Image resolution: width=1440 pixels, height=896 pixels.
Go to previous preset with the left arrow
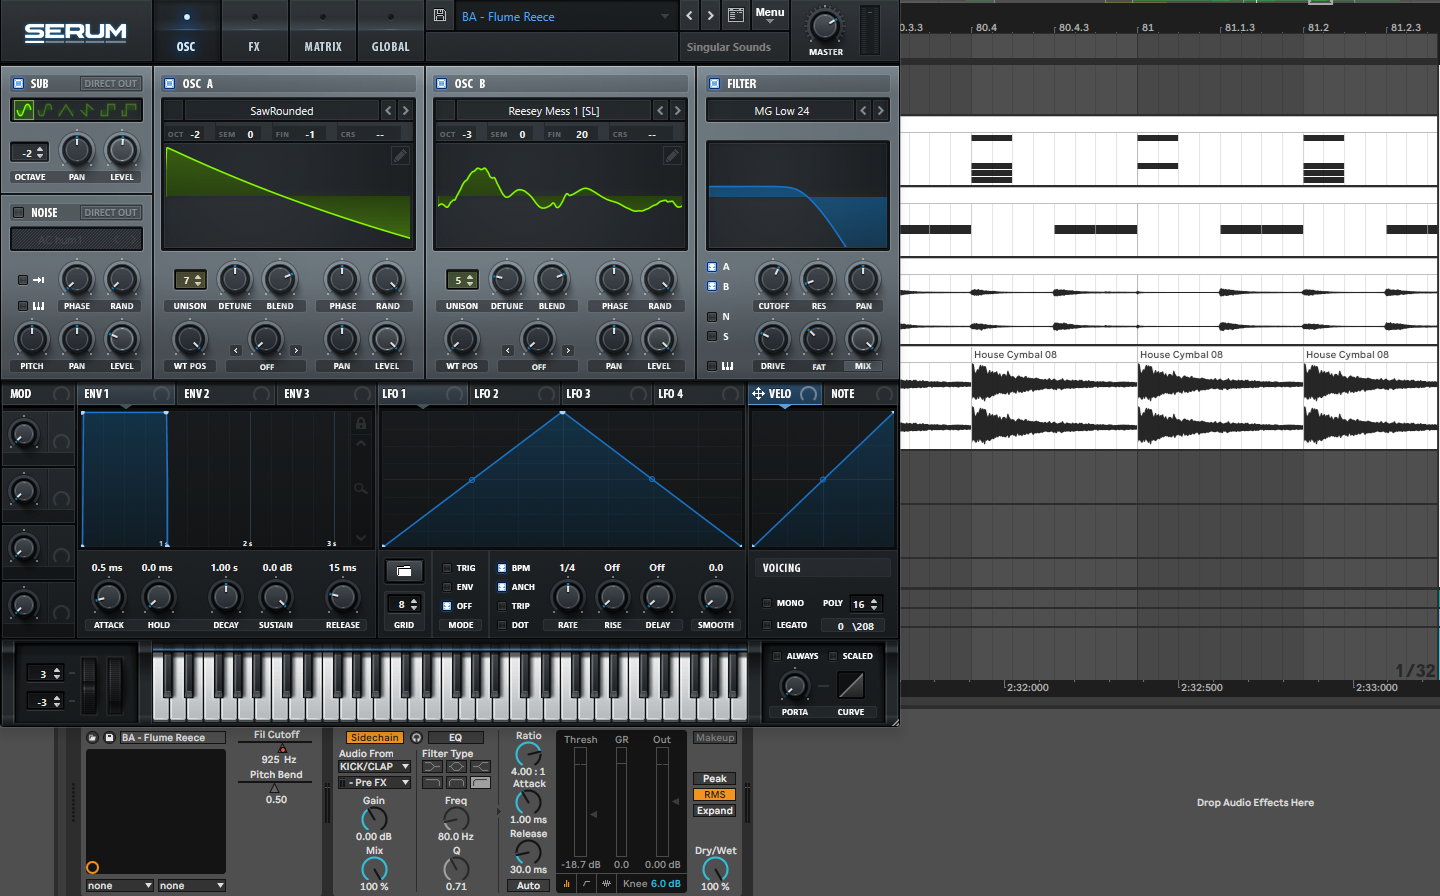(x=689, y=16)
